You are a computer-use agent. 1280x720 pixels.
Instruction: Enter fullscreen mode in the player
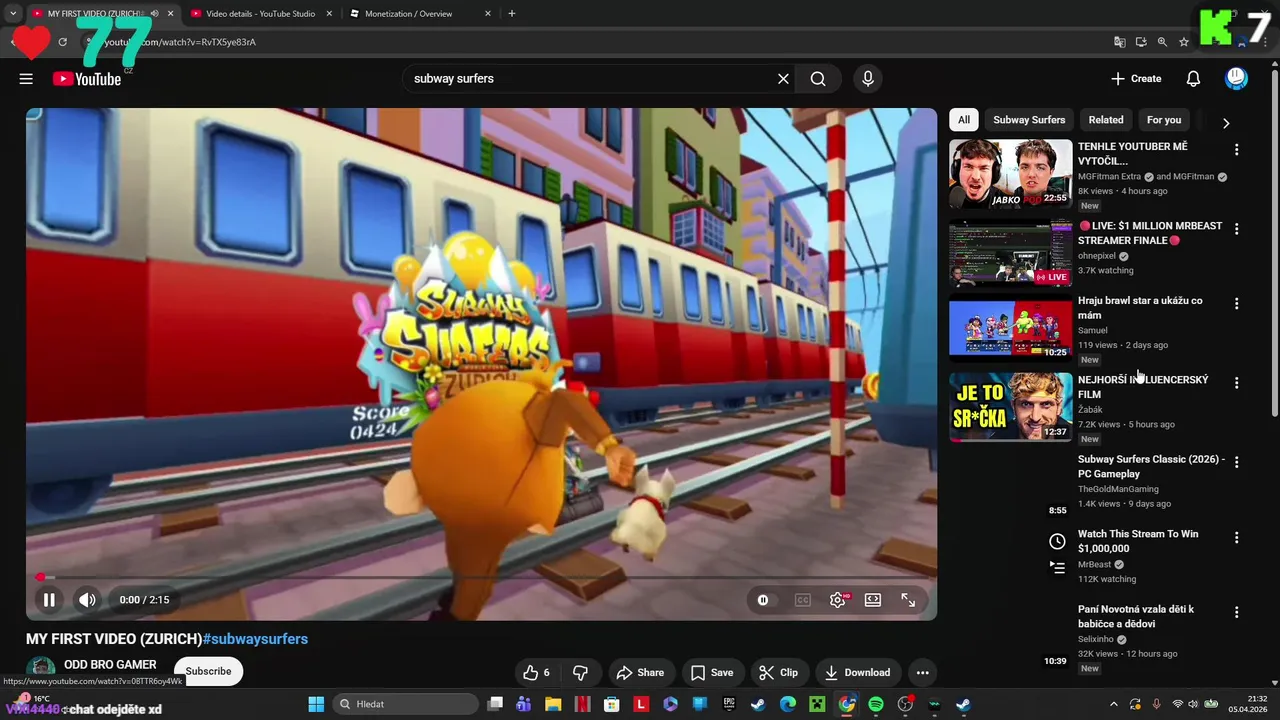[x=908, y=600]
